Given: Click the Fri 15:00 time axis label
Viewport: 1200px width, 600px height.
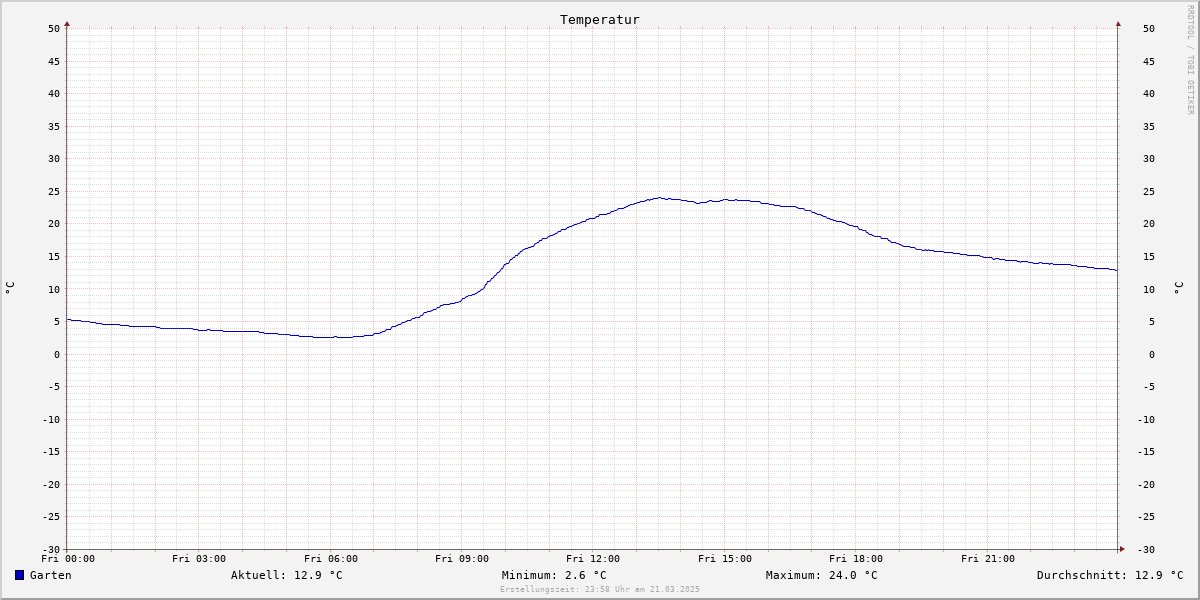Looking at the screenshot, I should click(x=725, y=559).
